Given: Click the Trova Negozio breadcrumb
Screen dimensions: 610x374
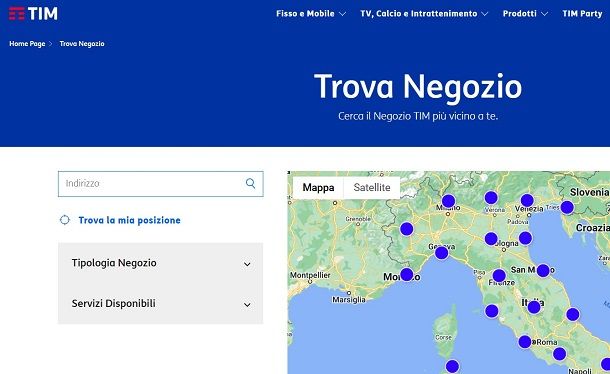Looking at the screenshot, I should pos(82,44).
